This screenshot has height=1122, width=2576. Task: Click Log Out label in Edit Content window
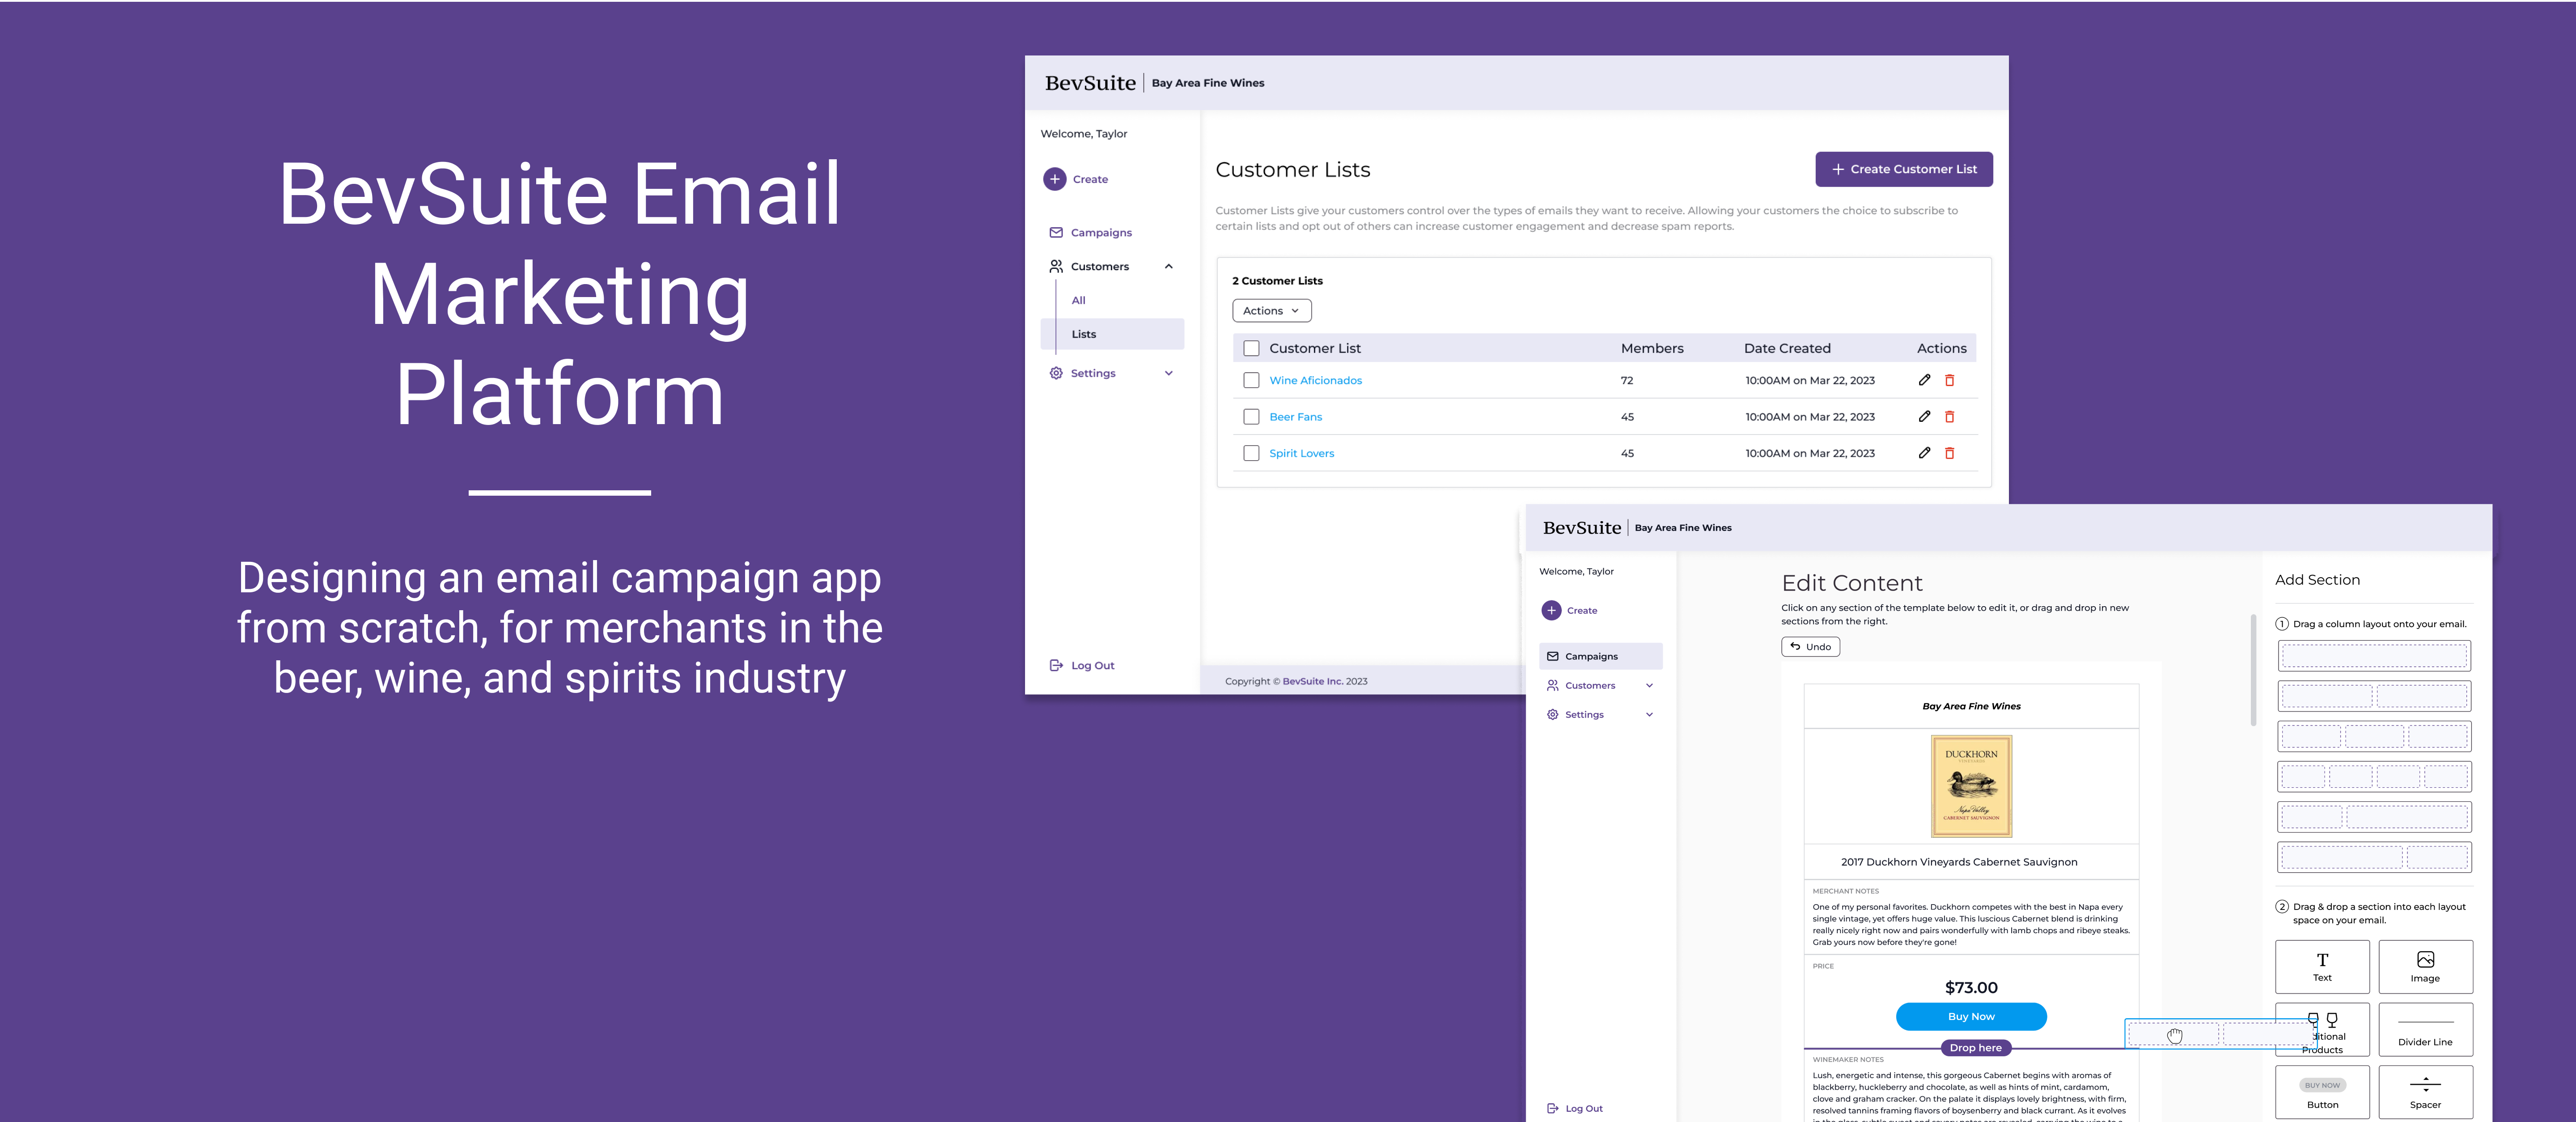pos(1584,1108)
